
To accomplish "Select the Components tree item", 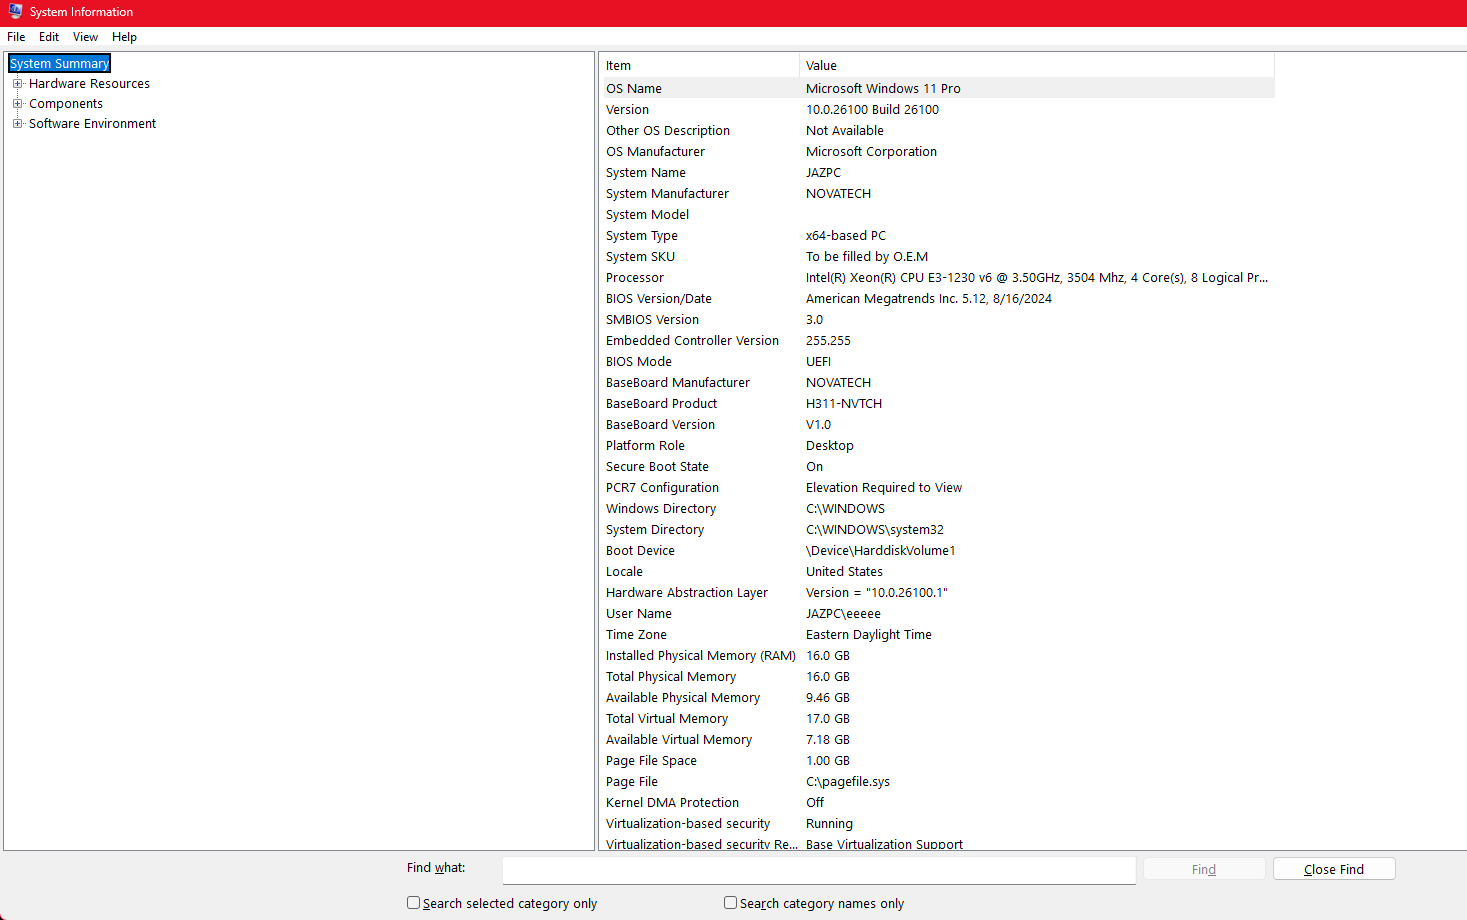I will [66, 104].
